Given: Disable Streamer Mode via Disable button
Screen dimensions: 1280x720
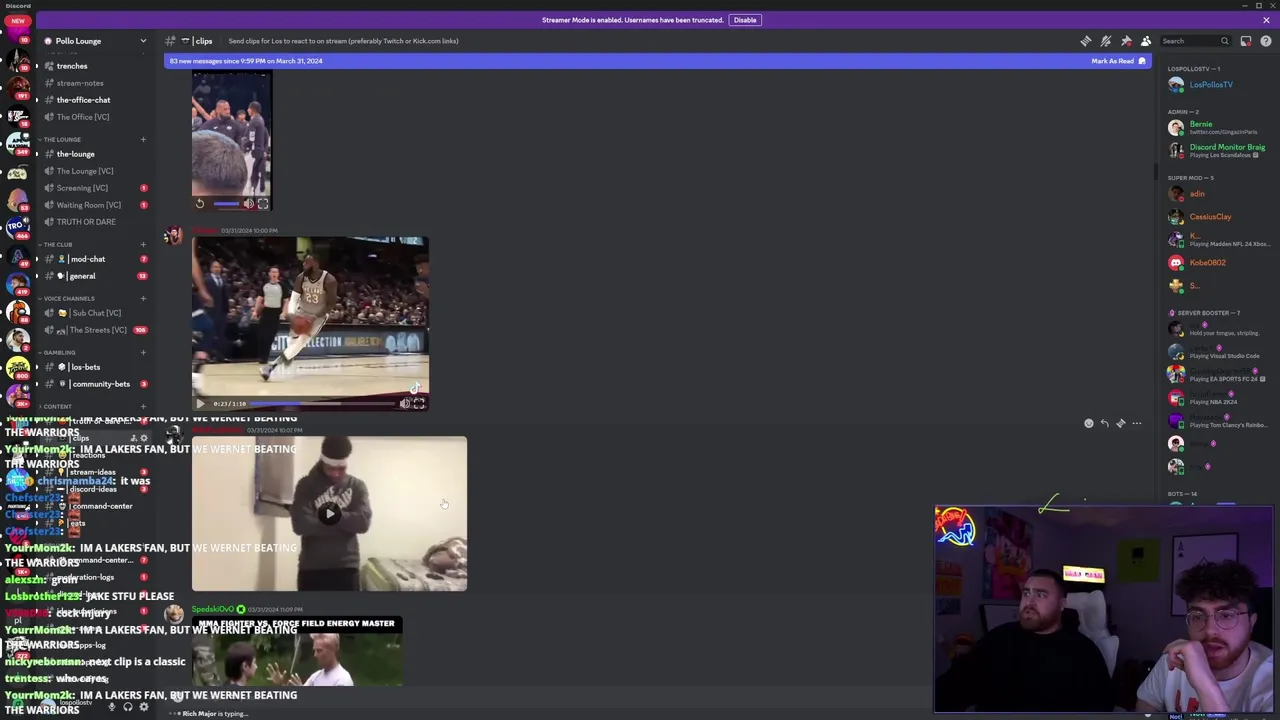Looking at the screenshot, I should [745, 20].
